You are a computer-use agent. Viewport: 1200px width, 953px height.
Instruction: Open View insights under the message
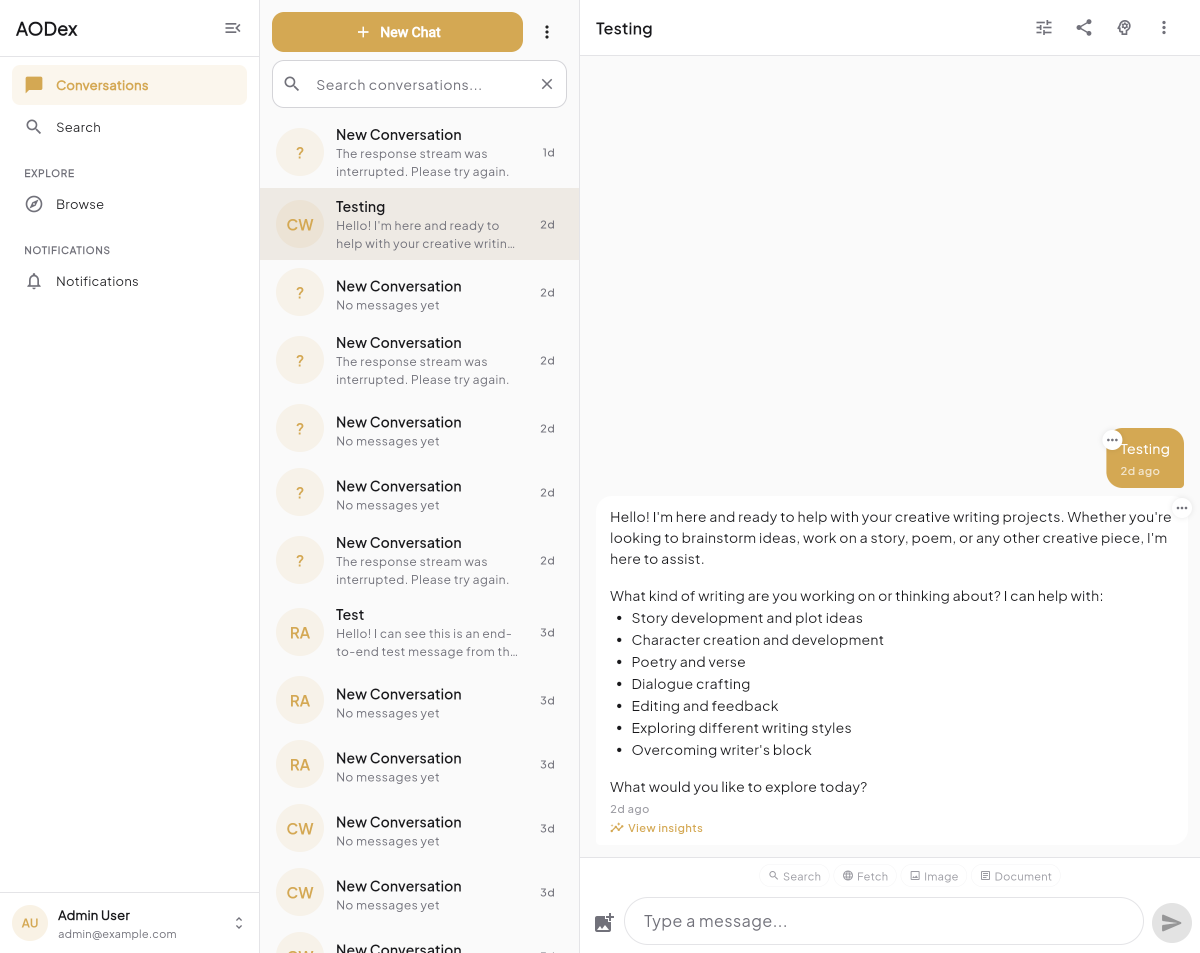pos(656,828)
